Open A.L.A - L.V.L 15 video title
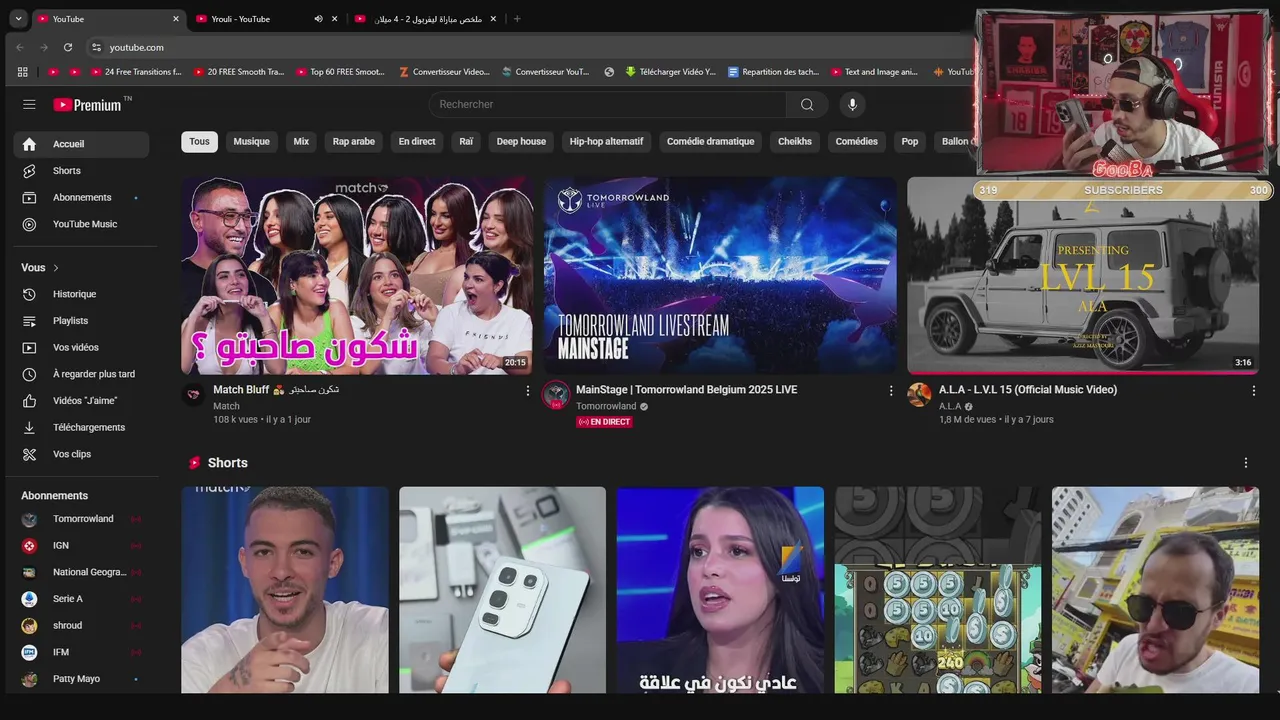 coord(1028,390)
